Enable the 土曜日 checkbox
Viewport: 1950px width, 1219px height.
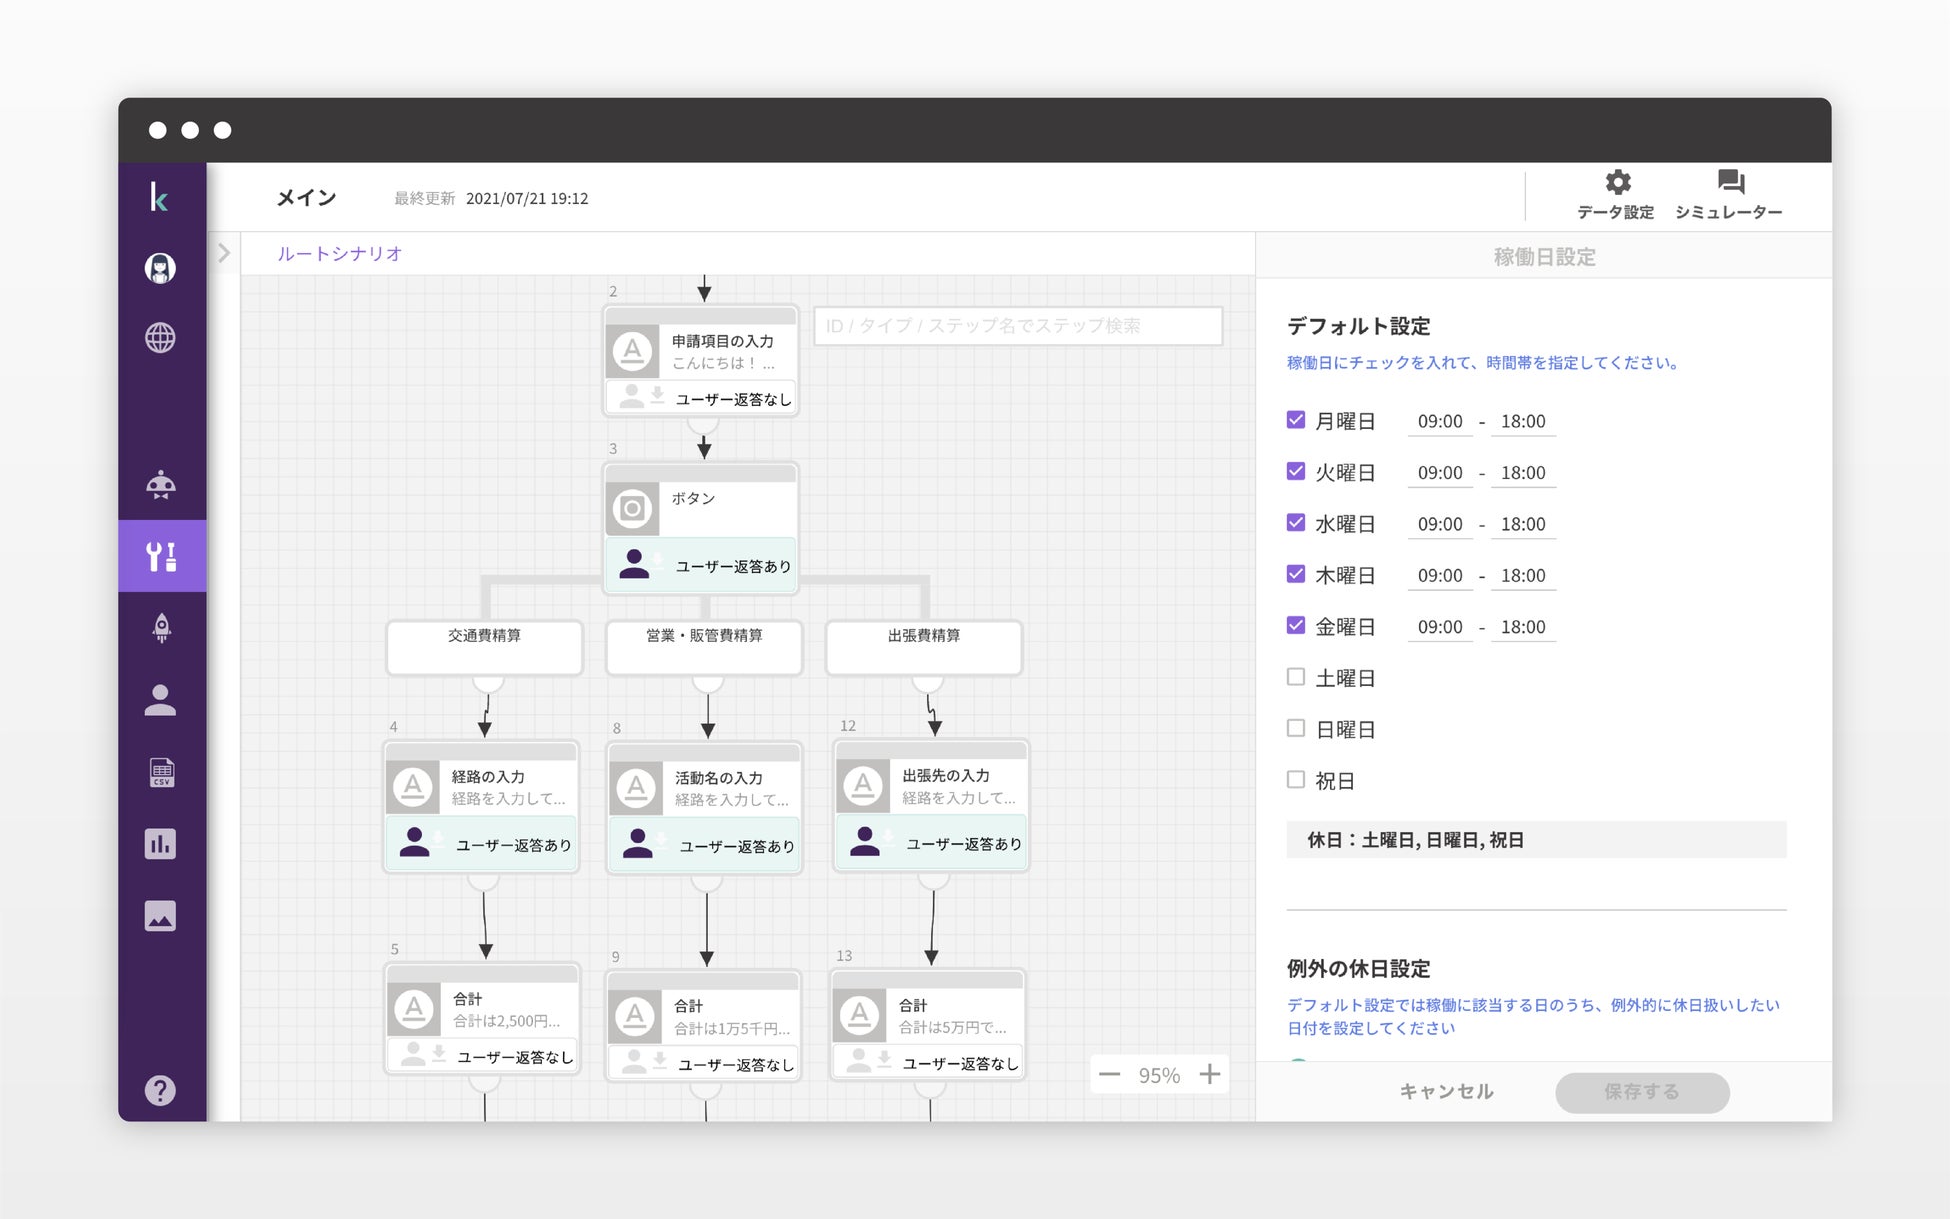point(1296,677)
